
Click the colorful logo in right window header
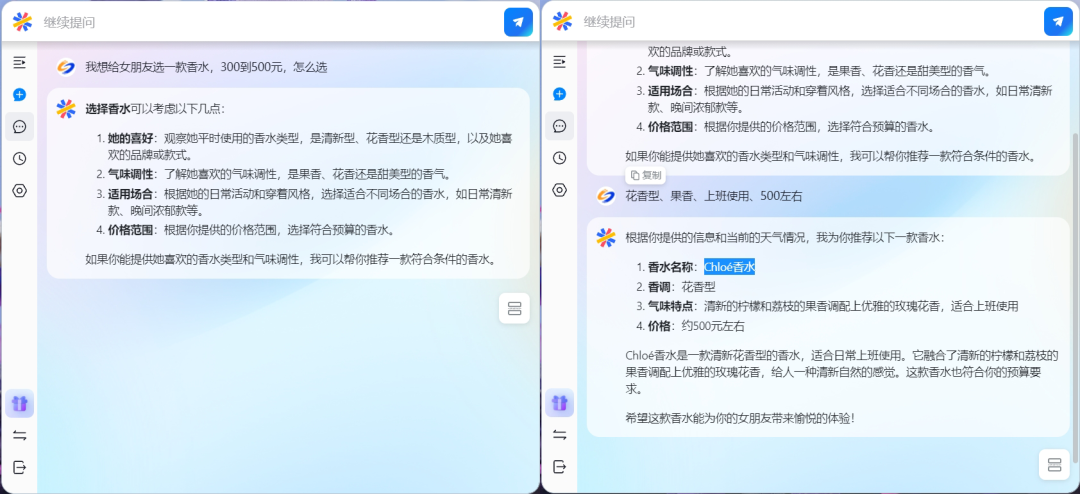tap(562, 22)
